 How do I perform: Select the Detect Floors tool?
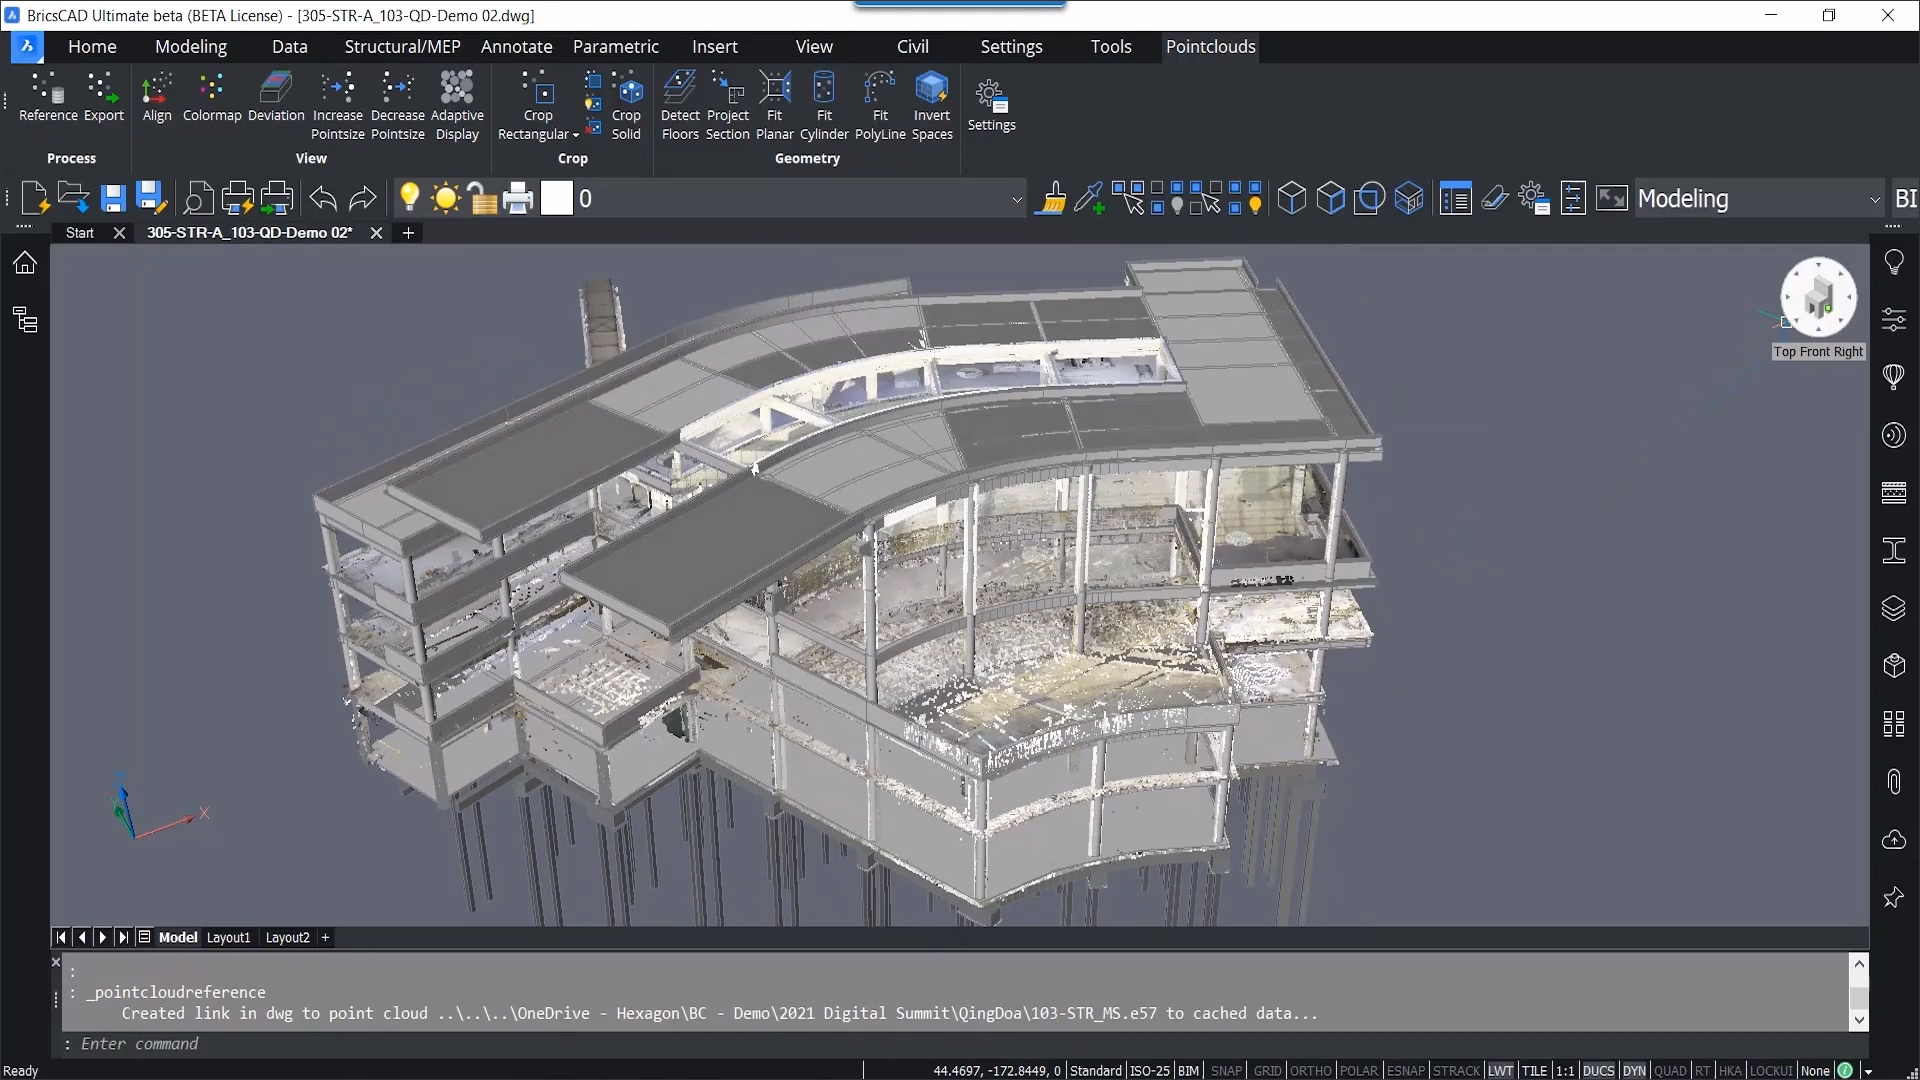tap(680, 103)
